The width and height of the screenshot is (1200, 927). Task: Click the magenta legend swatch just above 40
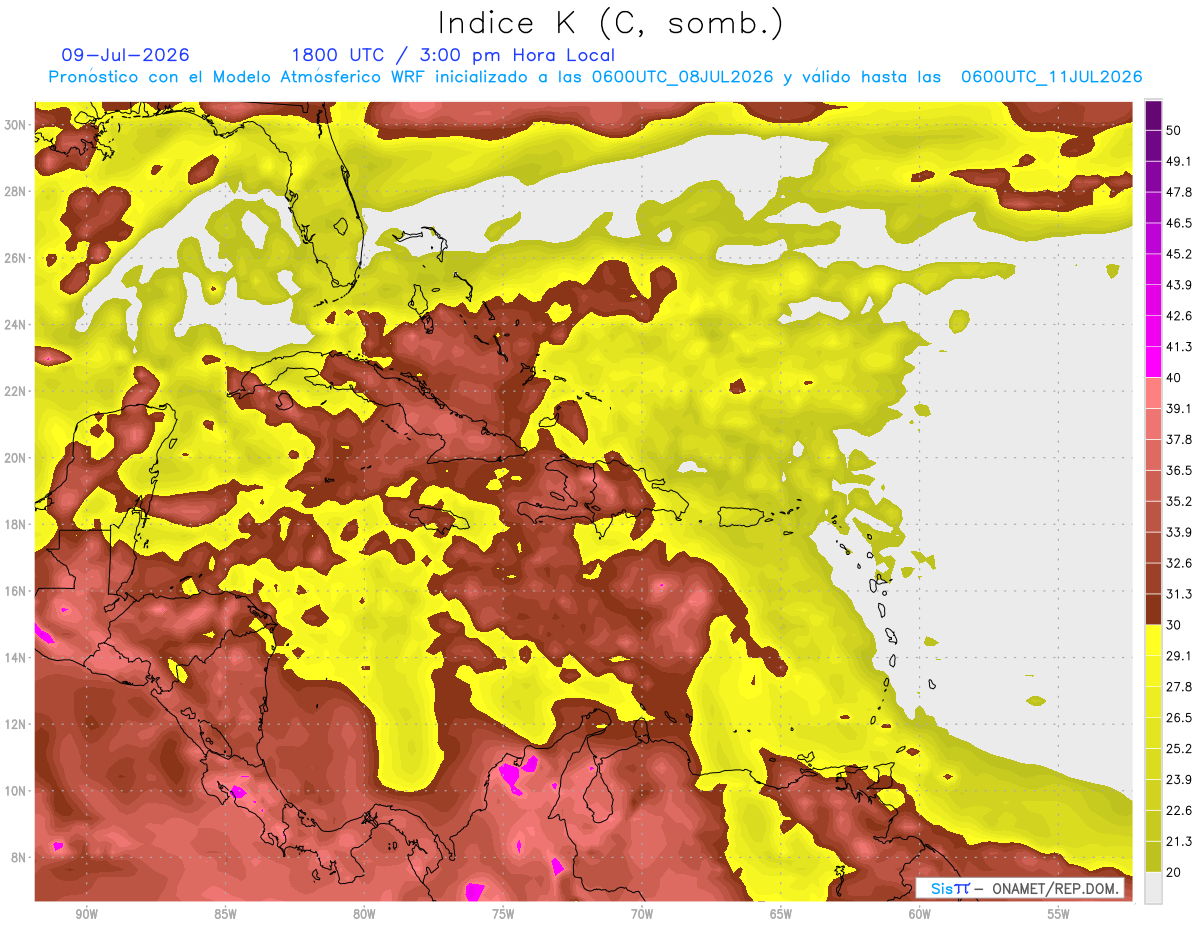pyautogui.click(x=1153, y=362)
